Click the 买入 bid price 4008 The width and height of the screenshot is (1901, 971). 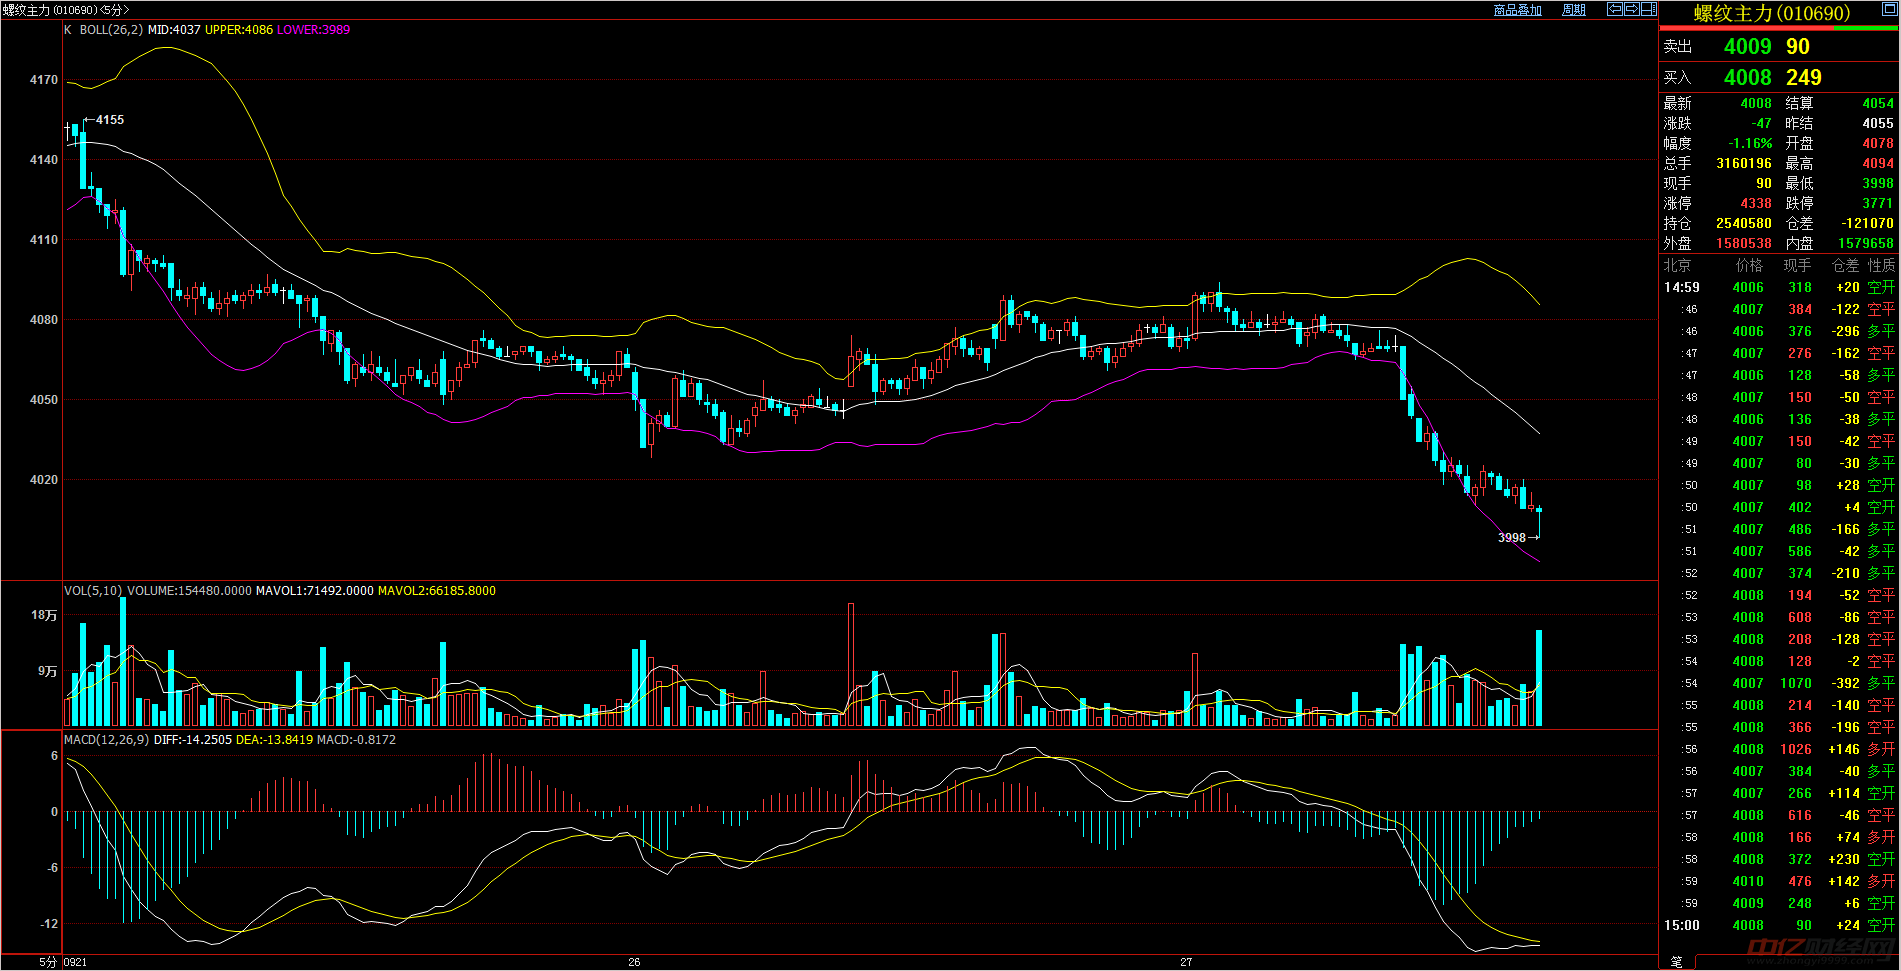point(1748,78)
